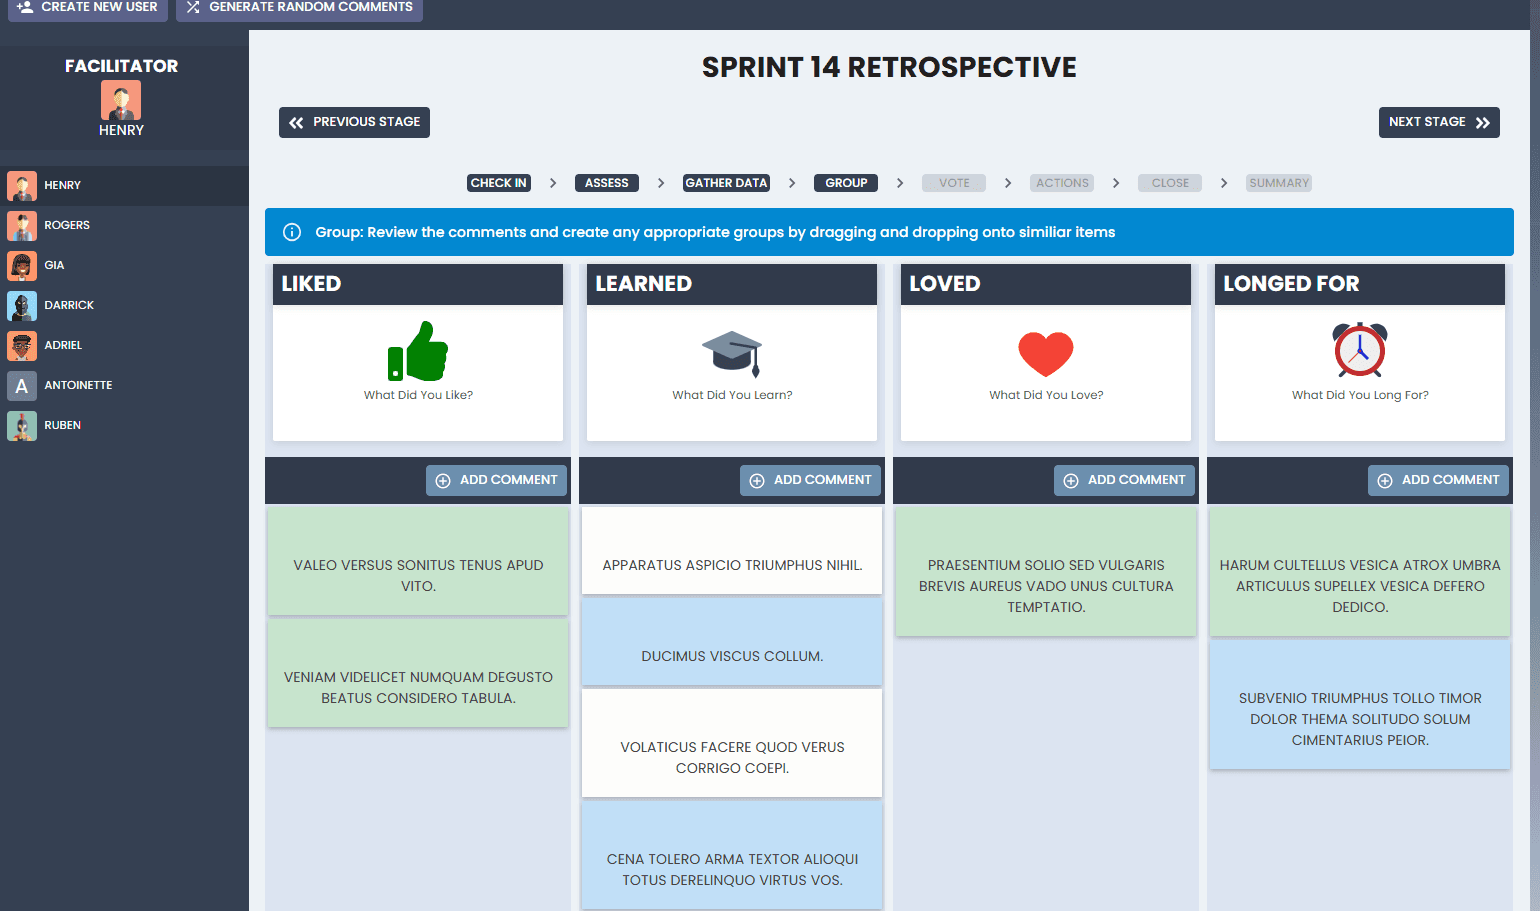Click the info icon in blue banner
1540x911 pixels.
(x=292, y=232)
